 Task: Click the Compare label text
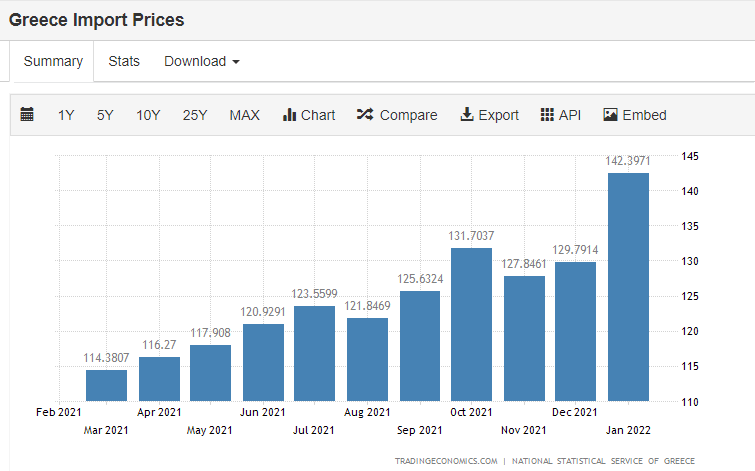408,115
